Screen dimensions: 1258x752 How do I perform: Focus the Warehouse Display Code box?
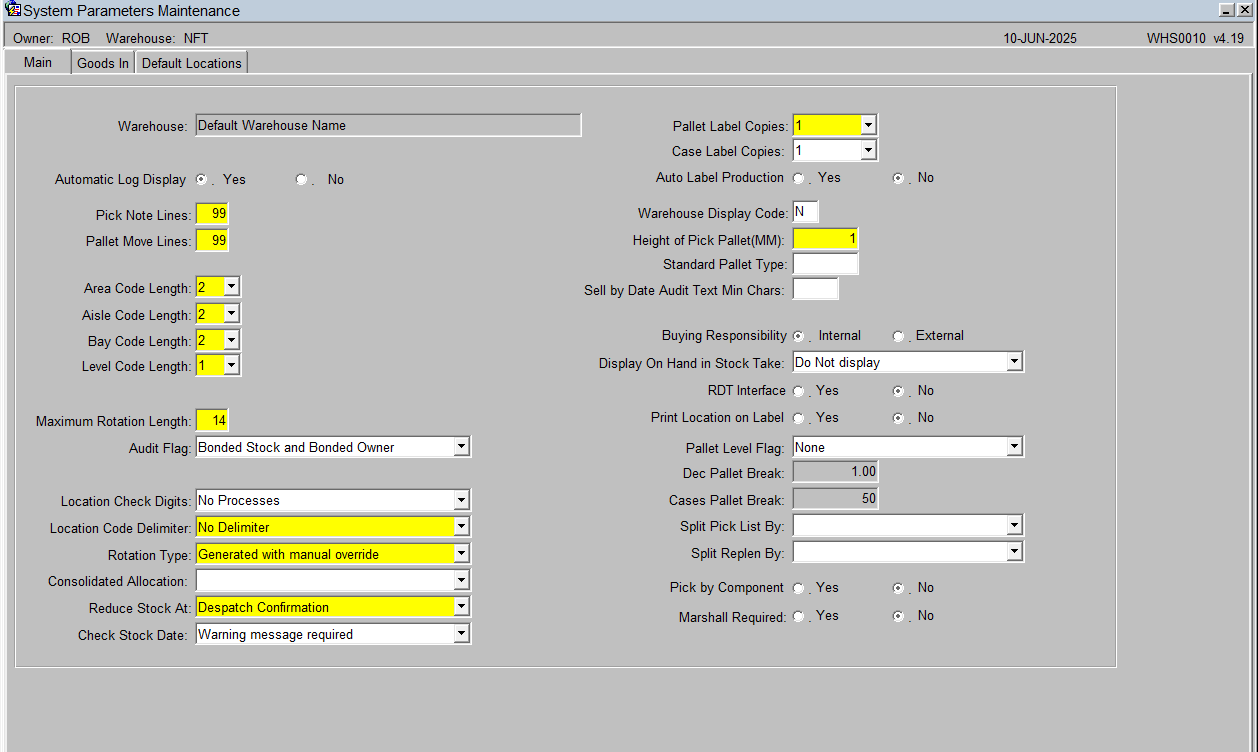(805, 212)
